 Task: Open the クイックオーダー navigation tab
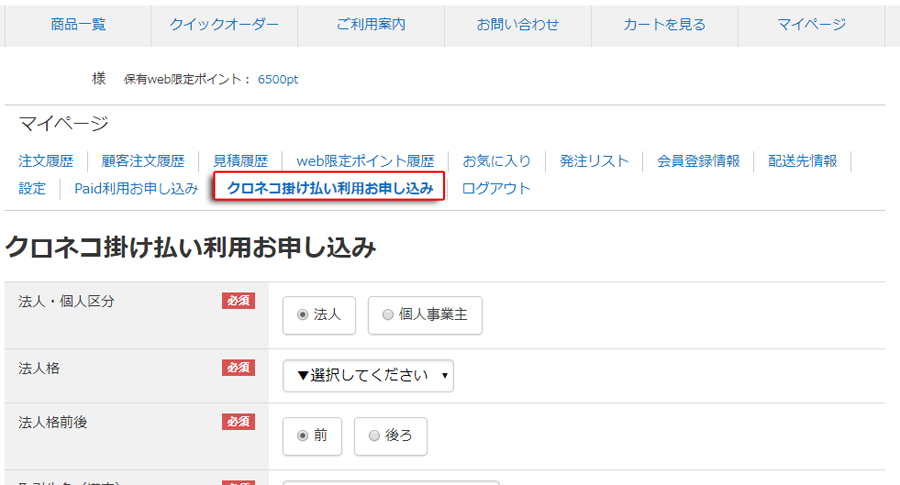click(x=224, y=25)
